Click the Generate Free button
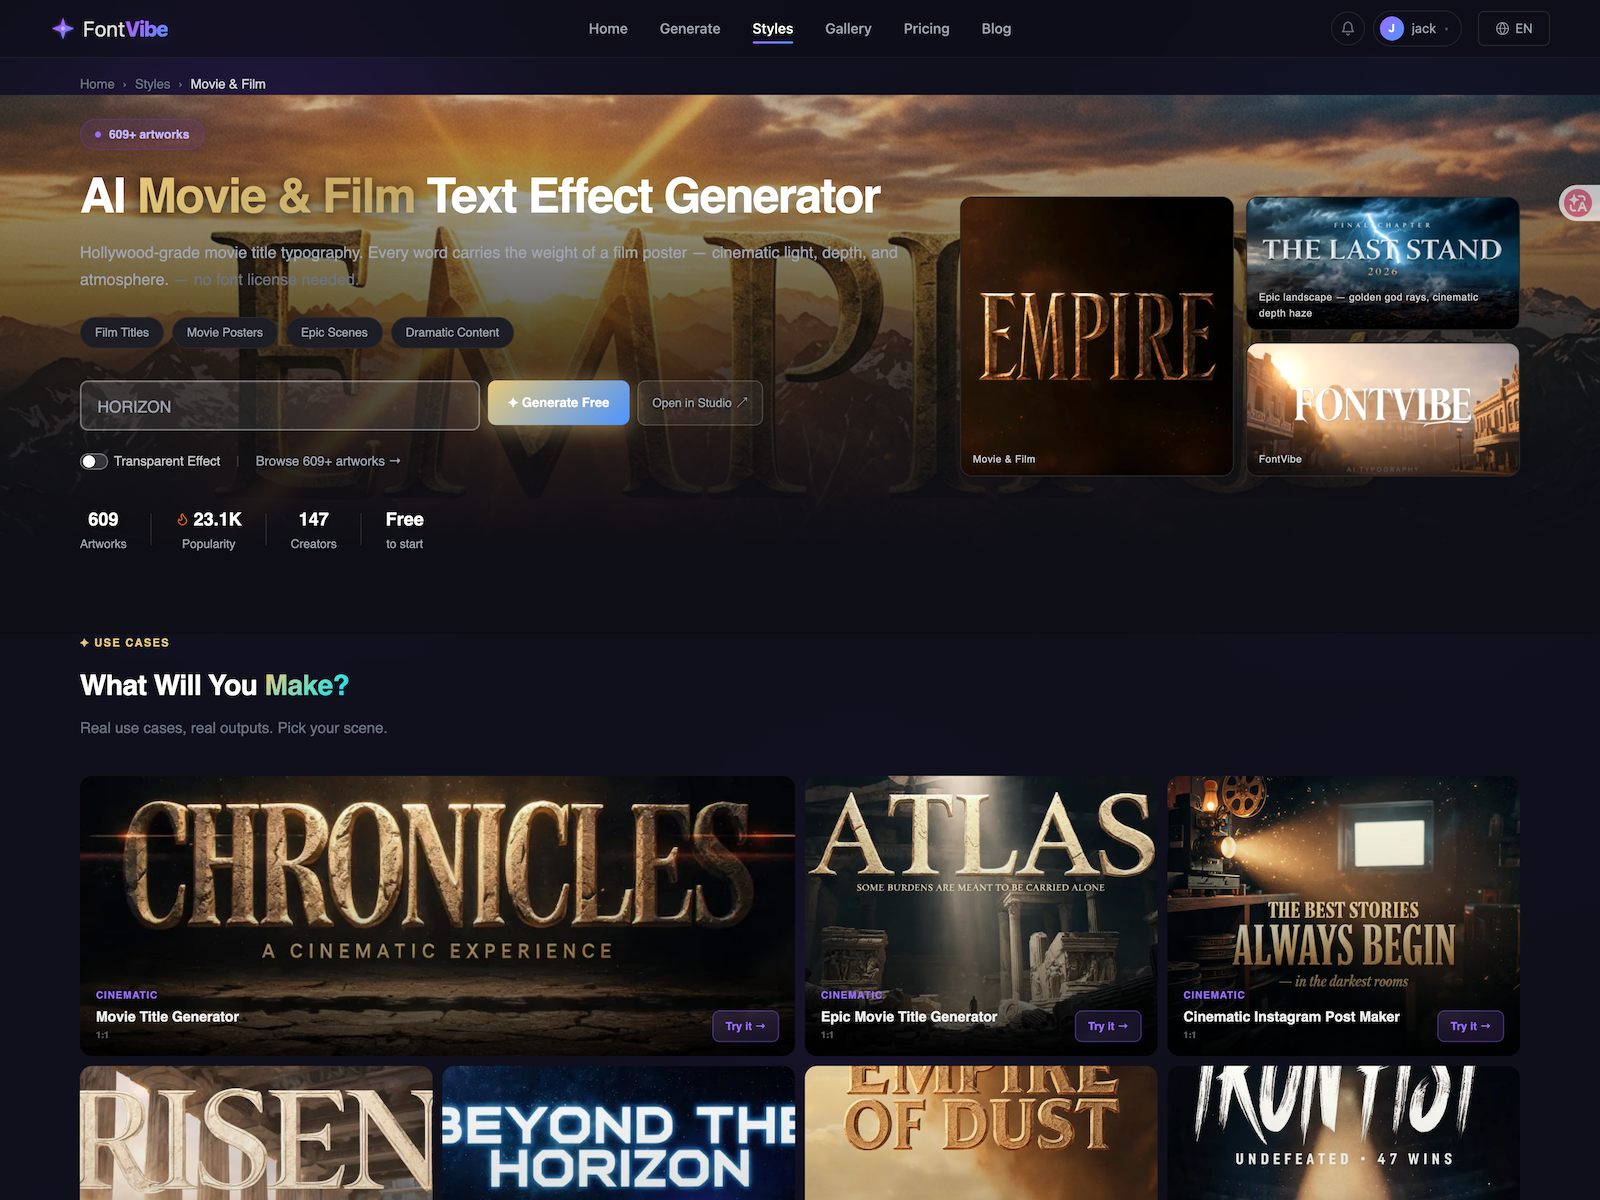 (559, 403)
